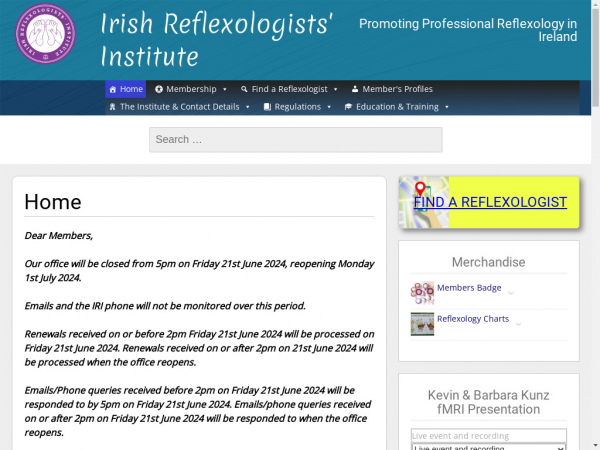This screenshot has height=450, width=600.
Task: Expand the Find a Reflexologist dropdown arrow
Action: pos(336,90)
